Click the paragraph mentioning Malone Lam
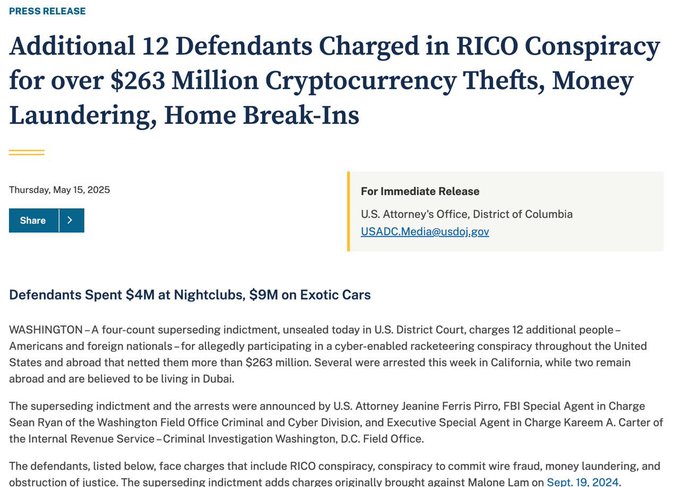This screenshot has height=487, width=680. tap(334, 474)
